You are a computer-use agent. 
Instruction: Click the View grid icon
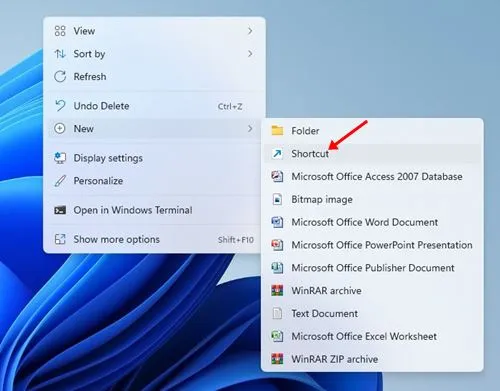(x=60, y=31)
